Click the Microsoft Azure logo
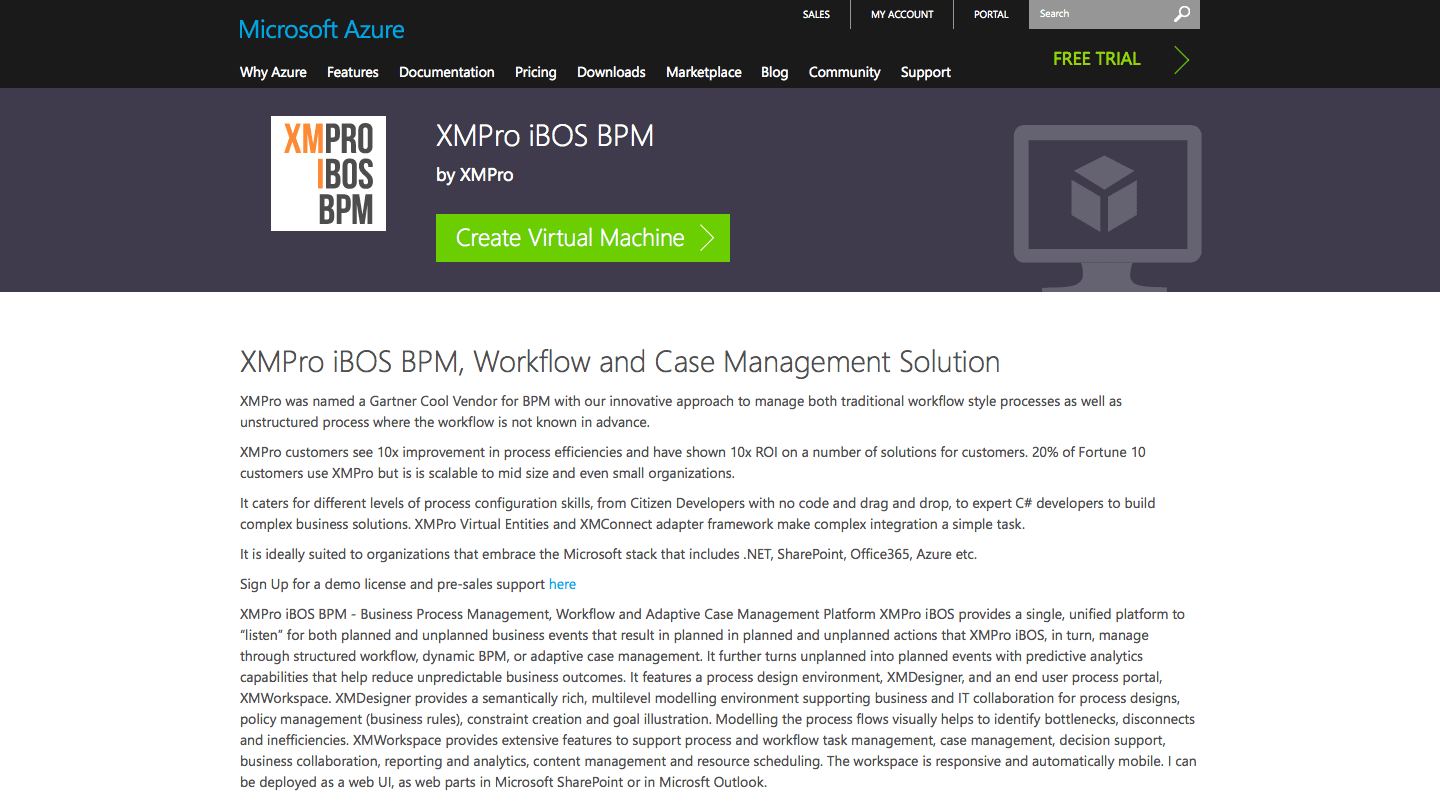 322,29
